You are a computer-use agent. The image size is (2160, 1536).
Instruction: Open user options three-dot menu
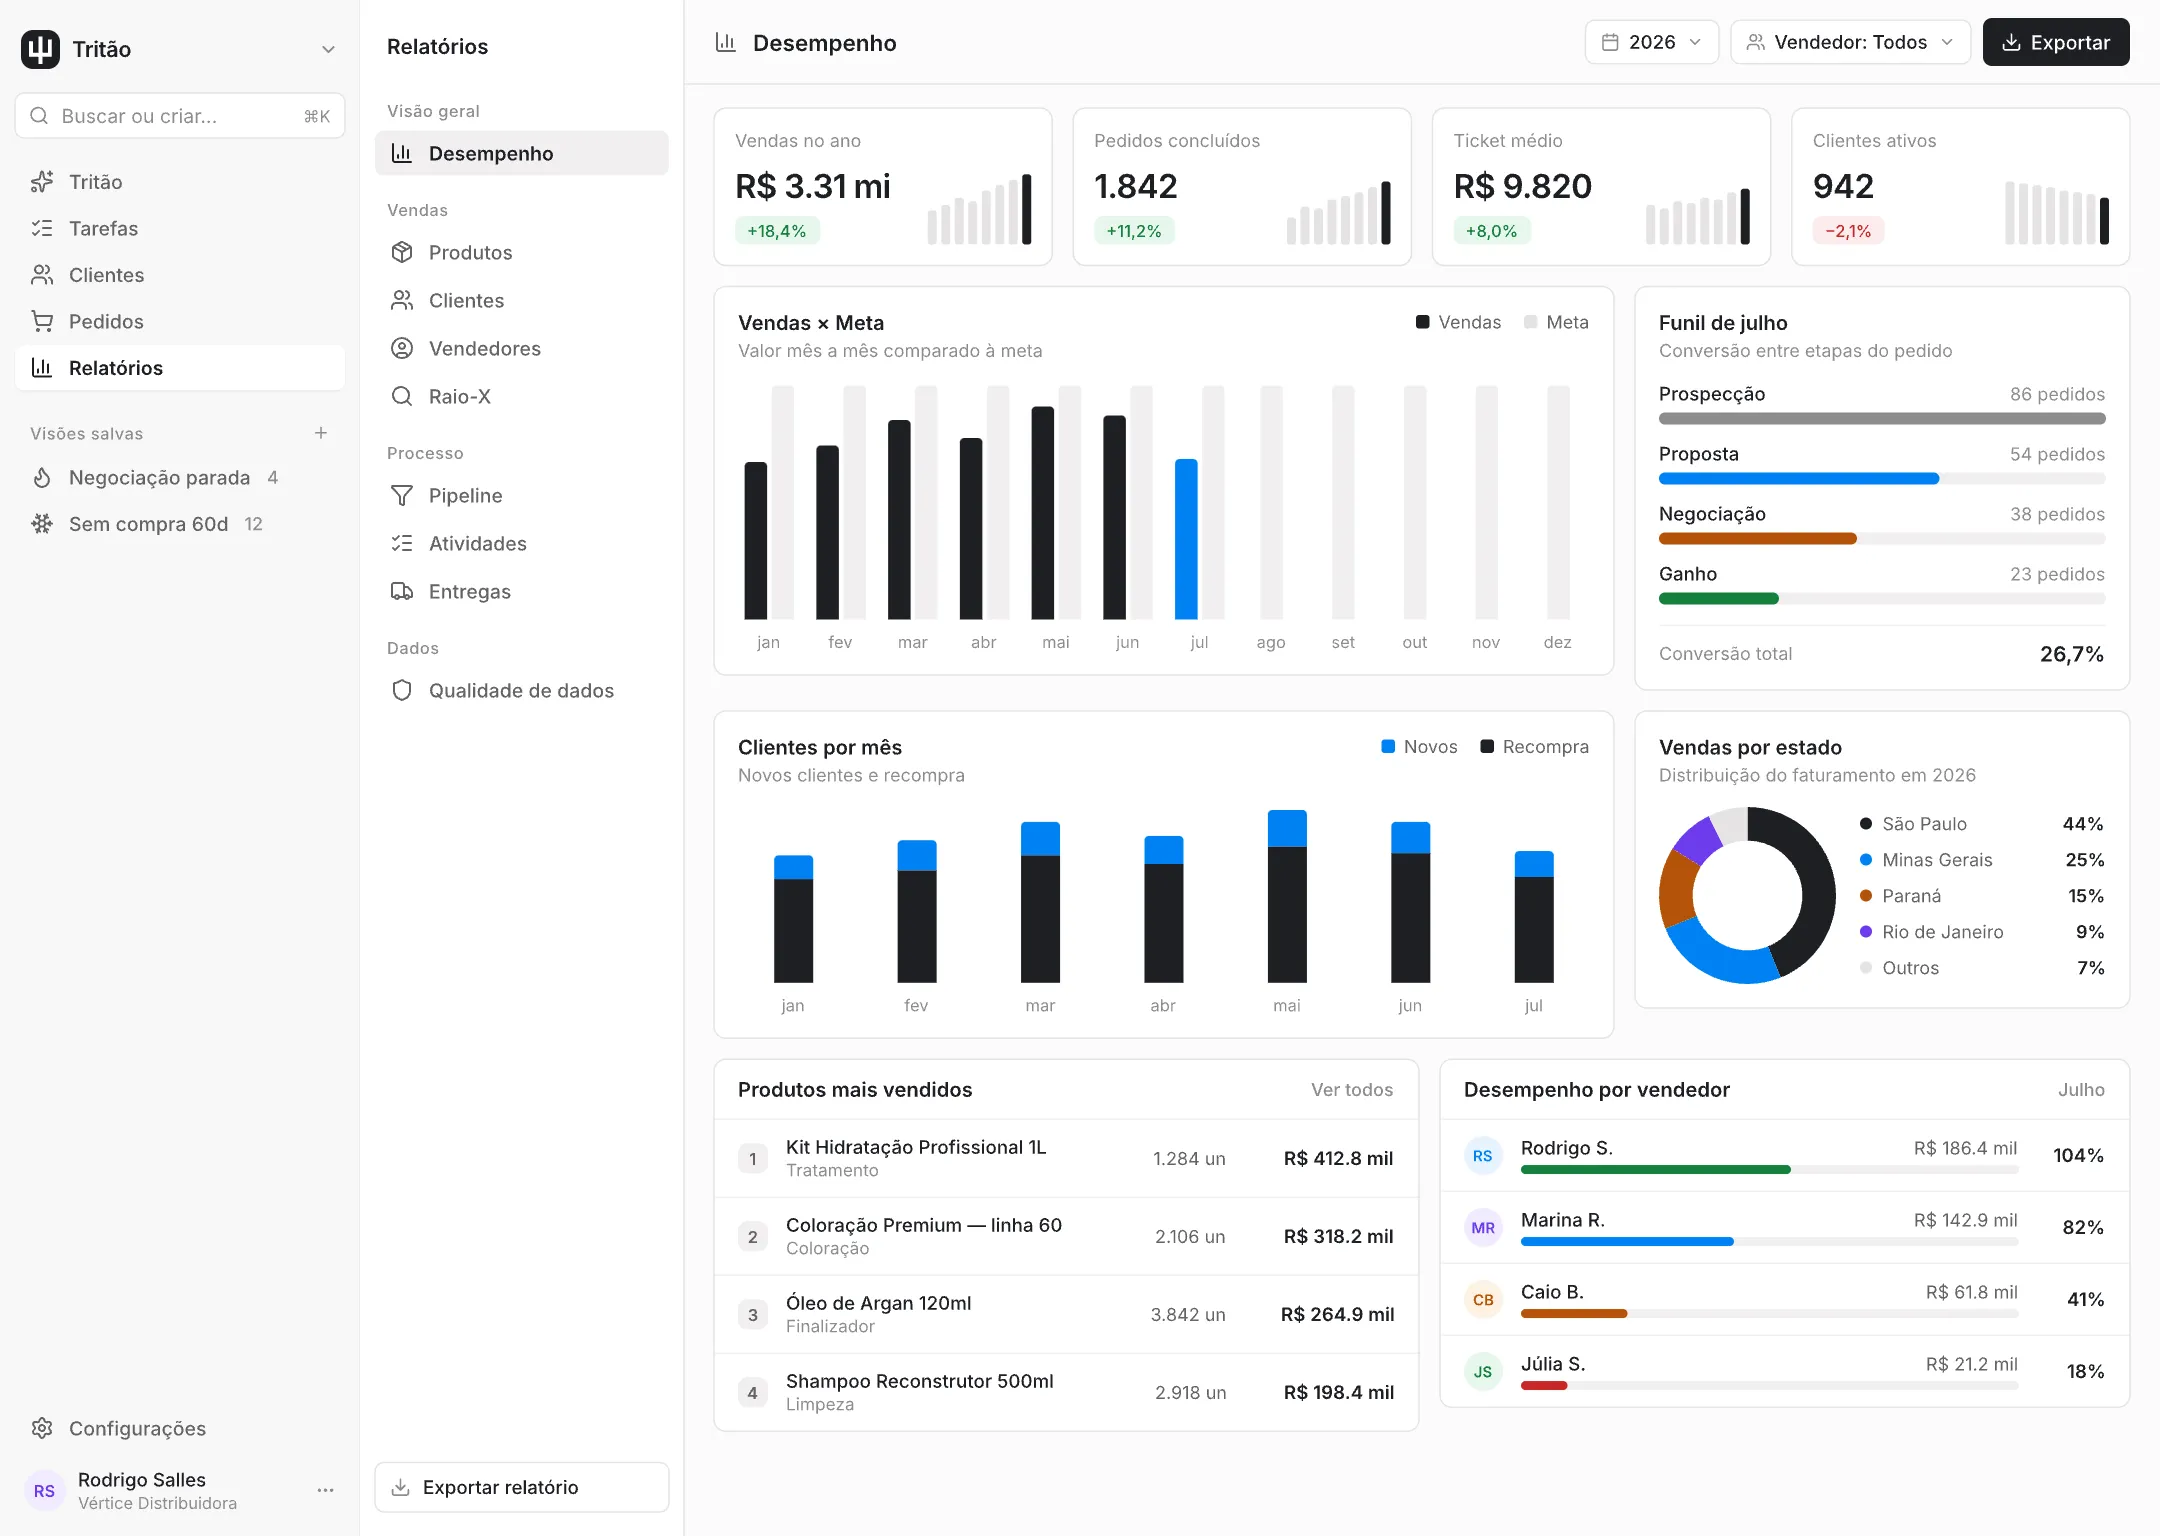click(325, 1490)
